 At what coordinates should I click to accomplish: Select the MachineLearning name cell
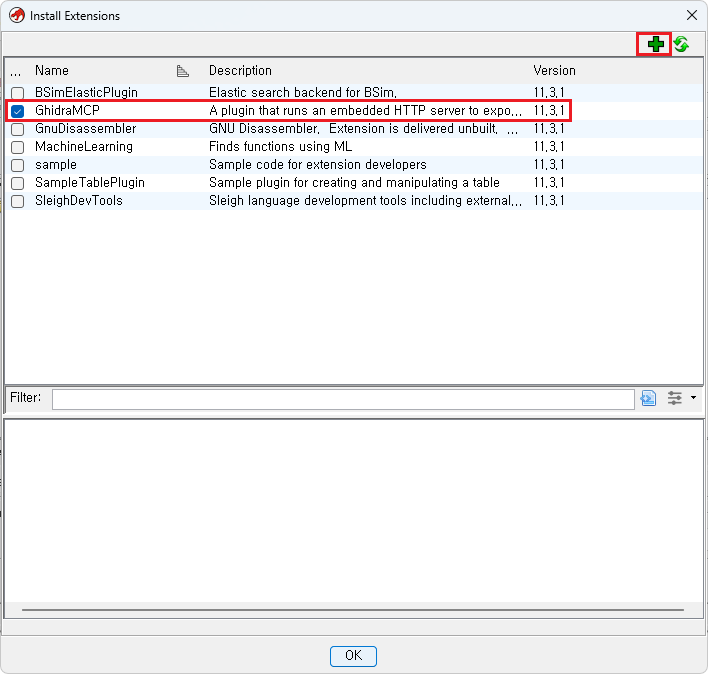coord(84,146)
